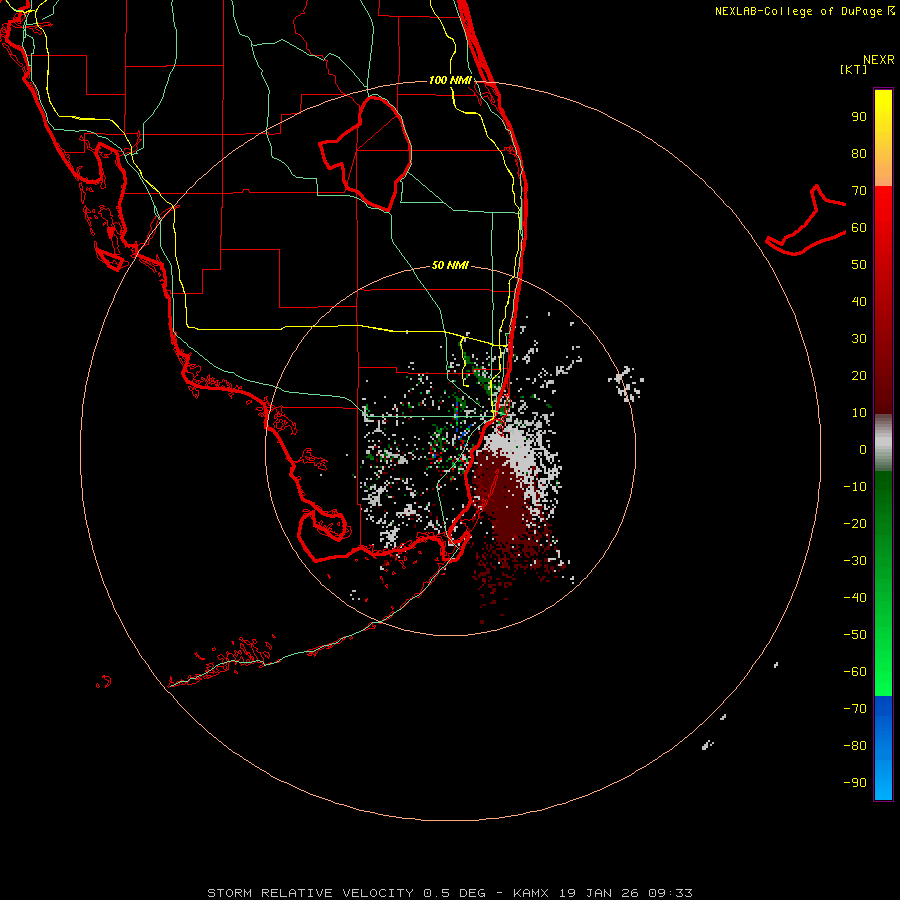Image resolution: width=900 pixels, height=900 pixels.
Task: Click the -40 value on velocity scale
Action: click(x=855, y=598)
